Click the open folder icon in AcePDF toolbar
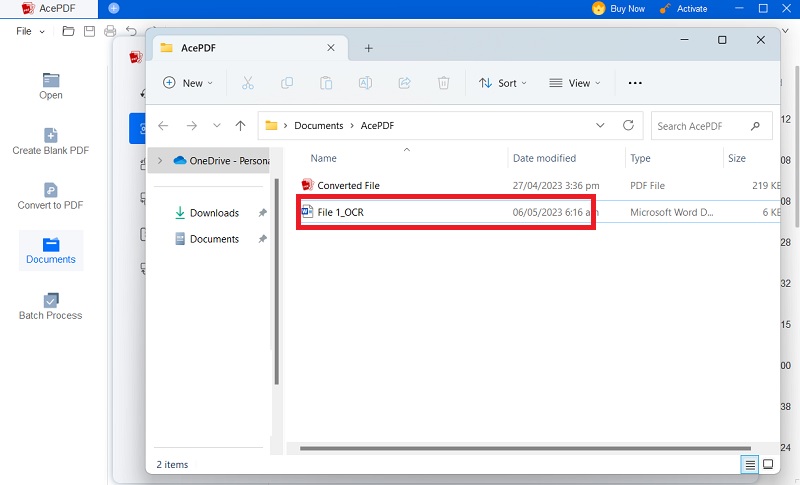Screen dimensions: 800x485 coord(68,32)
